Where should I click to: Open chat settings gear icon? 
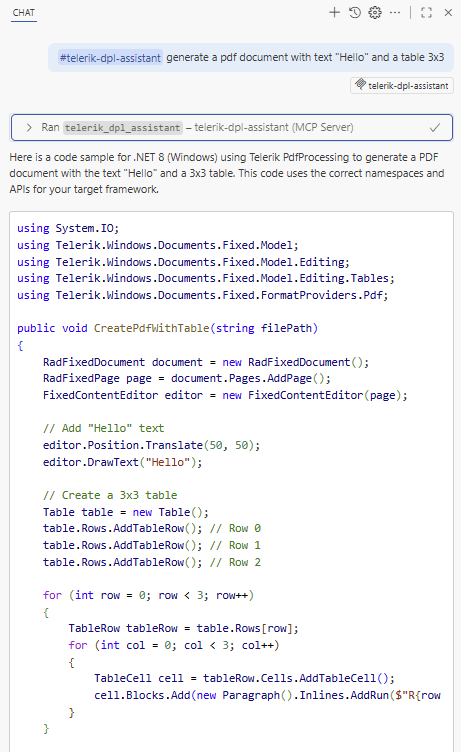[375, 12]
